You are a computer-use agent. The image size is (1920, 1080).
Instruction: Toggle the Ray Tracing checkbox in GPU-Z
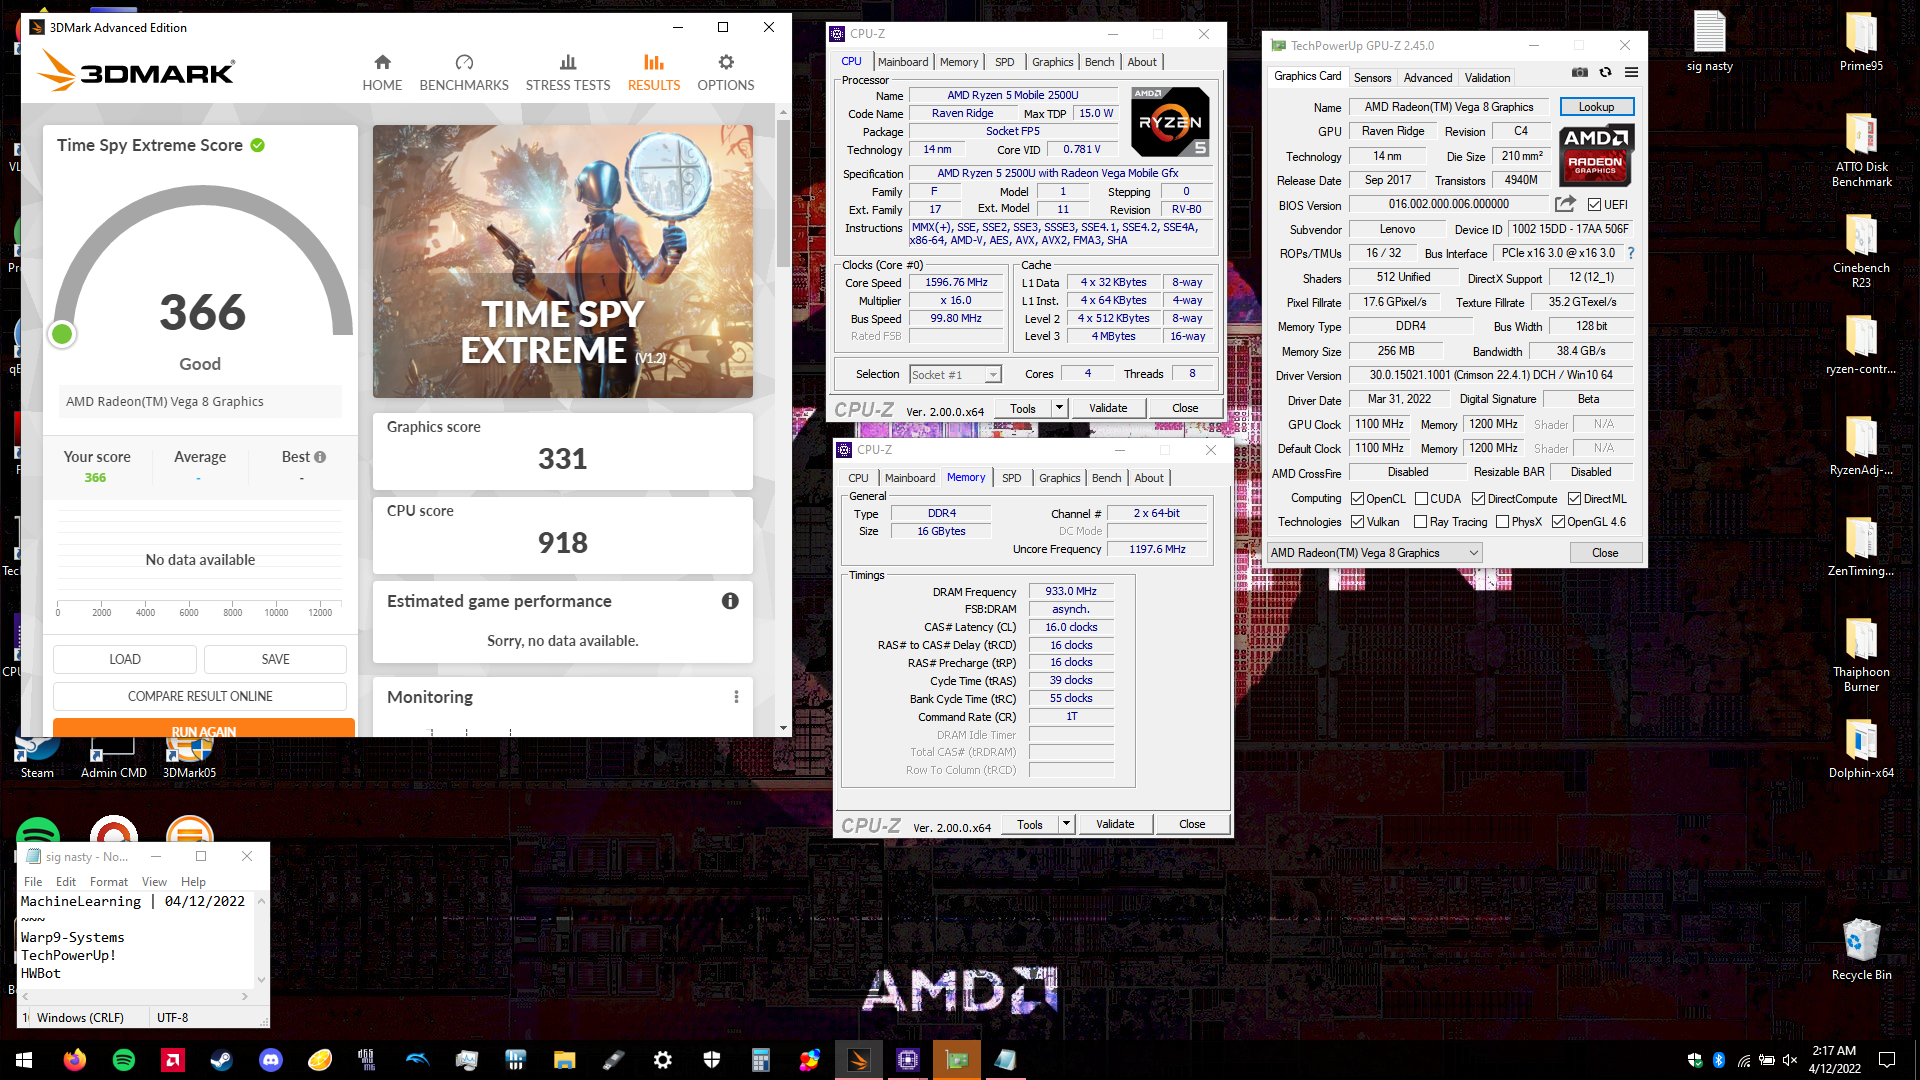pyautogui.click(x=1420, y=522)
